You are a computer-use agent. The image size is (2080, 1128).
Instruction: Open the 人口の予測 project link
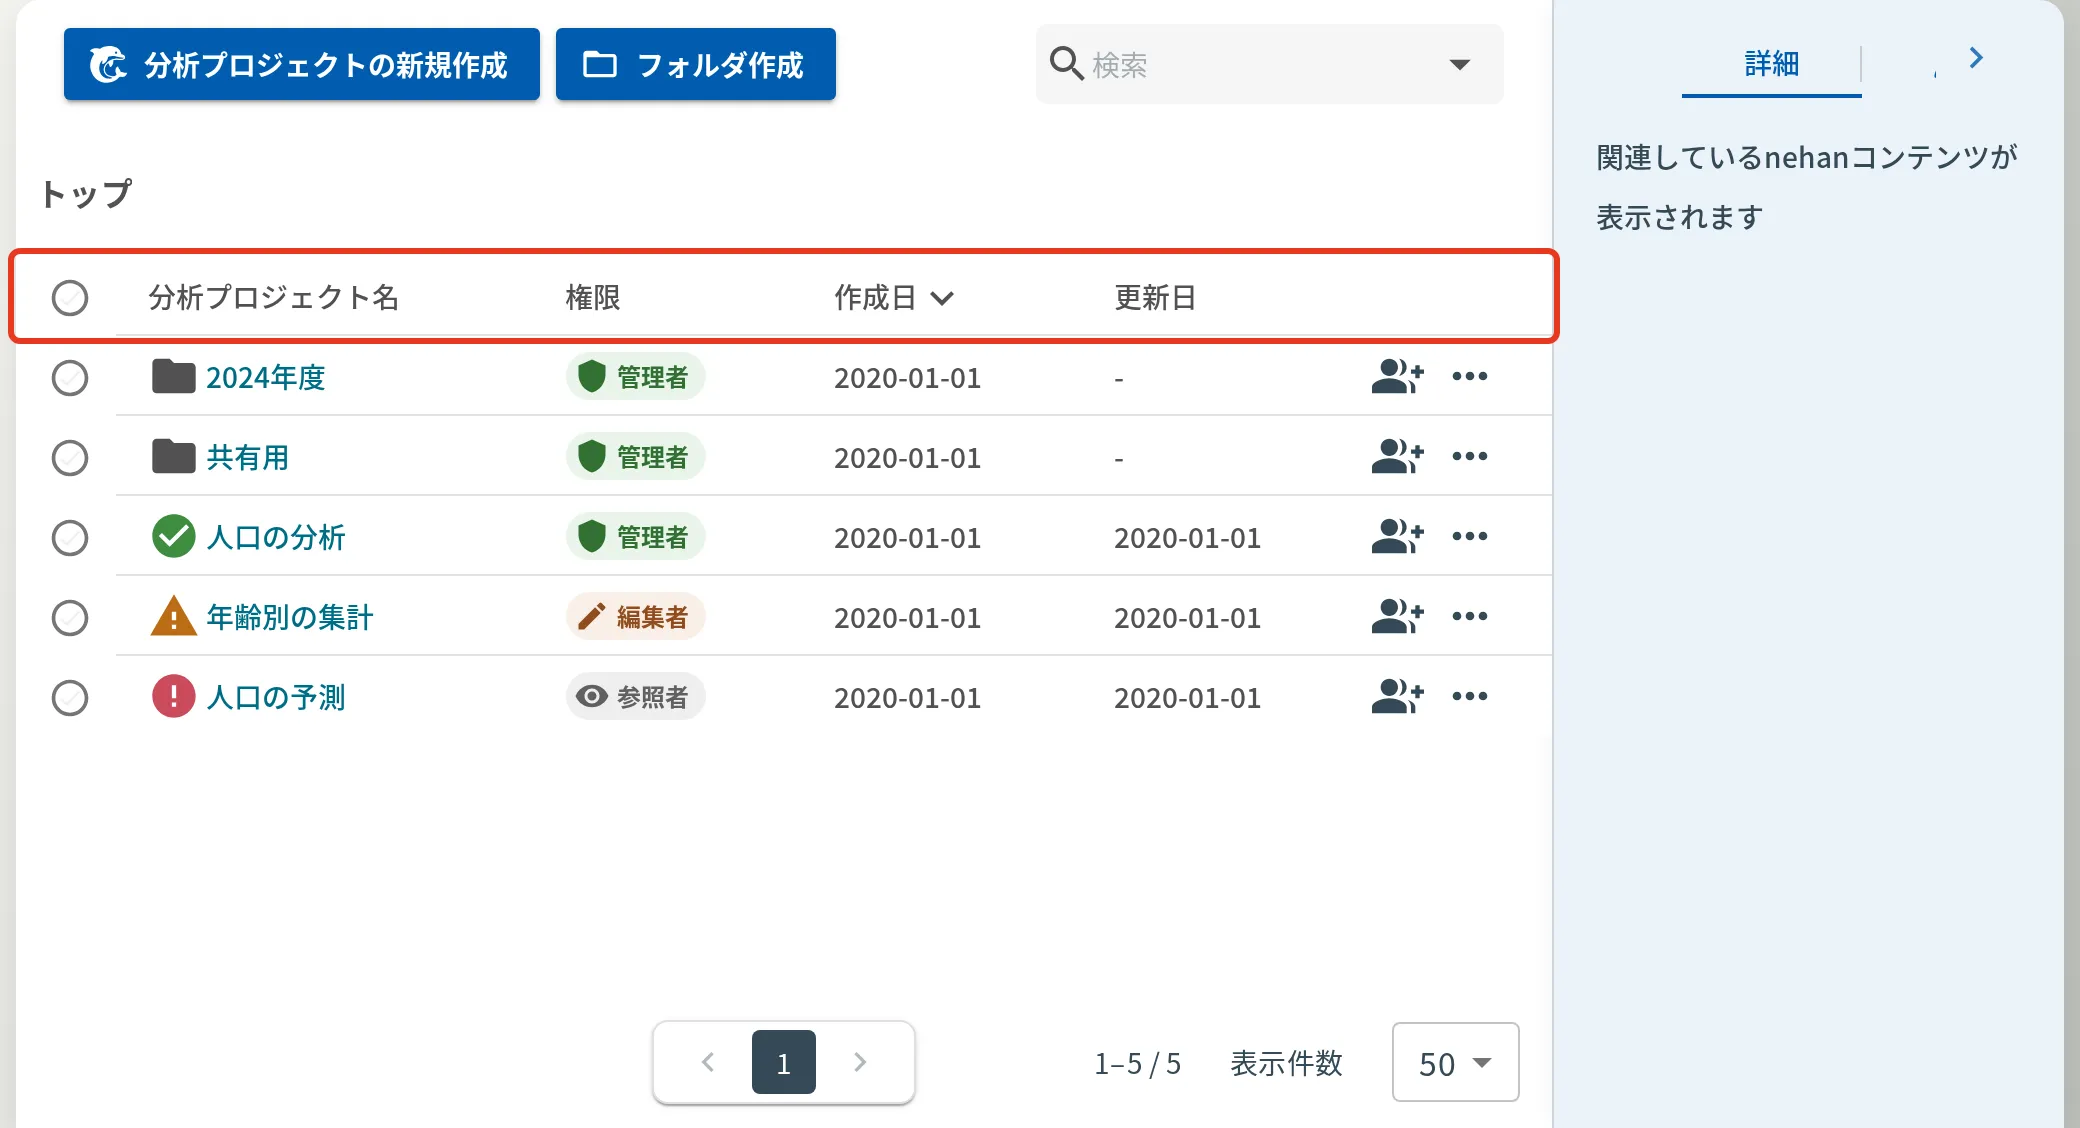[276, 697]
